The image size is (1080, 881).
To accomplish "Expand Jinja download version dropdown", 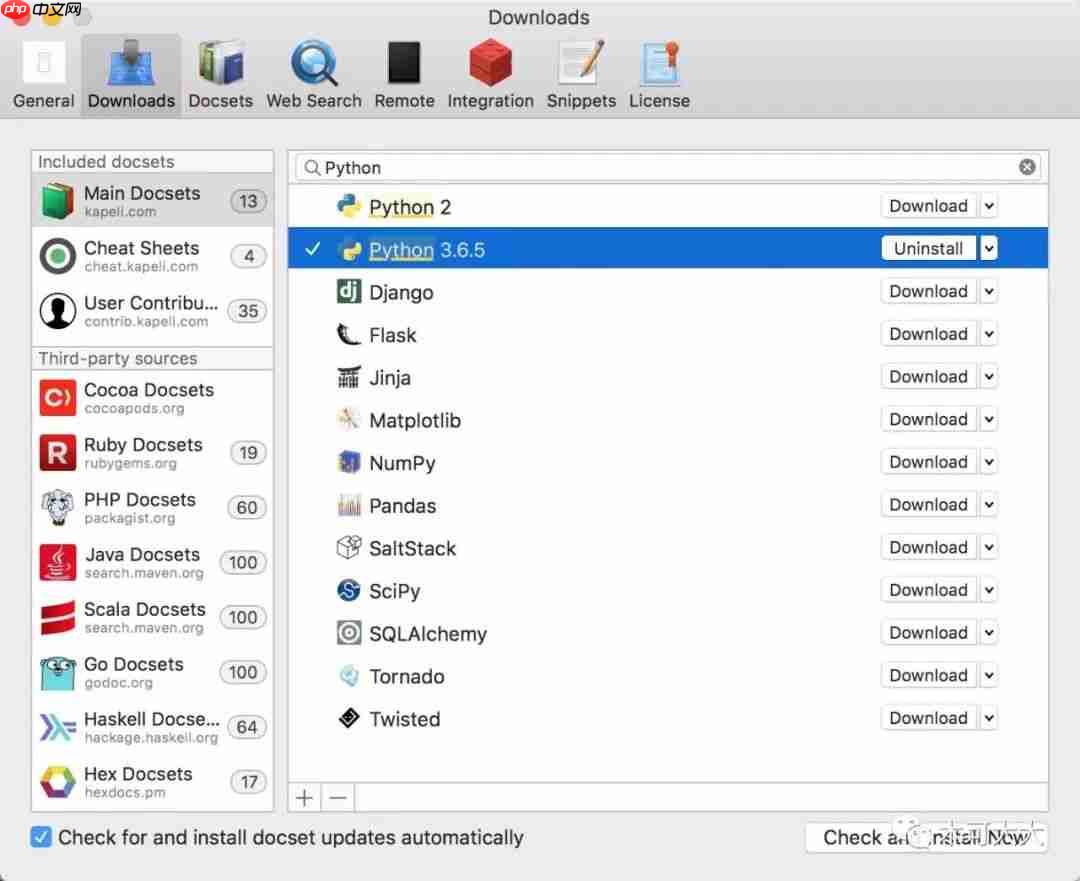I will click(989, 377).
